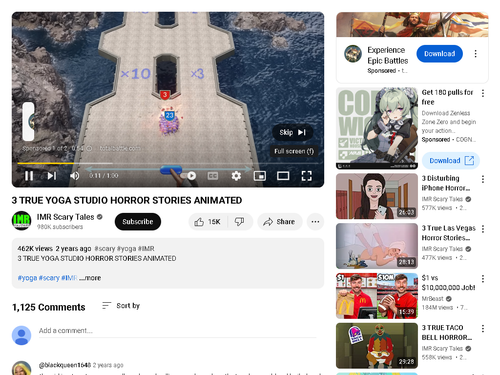This screenshot has height=375, width=500.
Task: Switch to theater mode
Action: point(283,176)
